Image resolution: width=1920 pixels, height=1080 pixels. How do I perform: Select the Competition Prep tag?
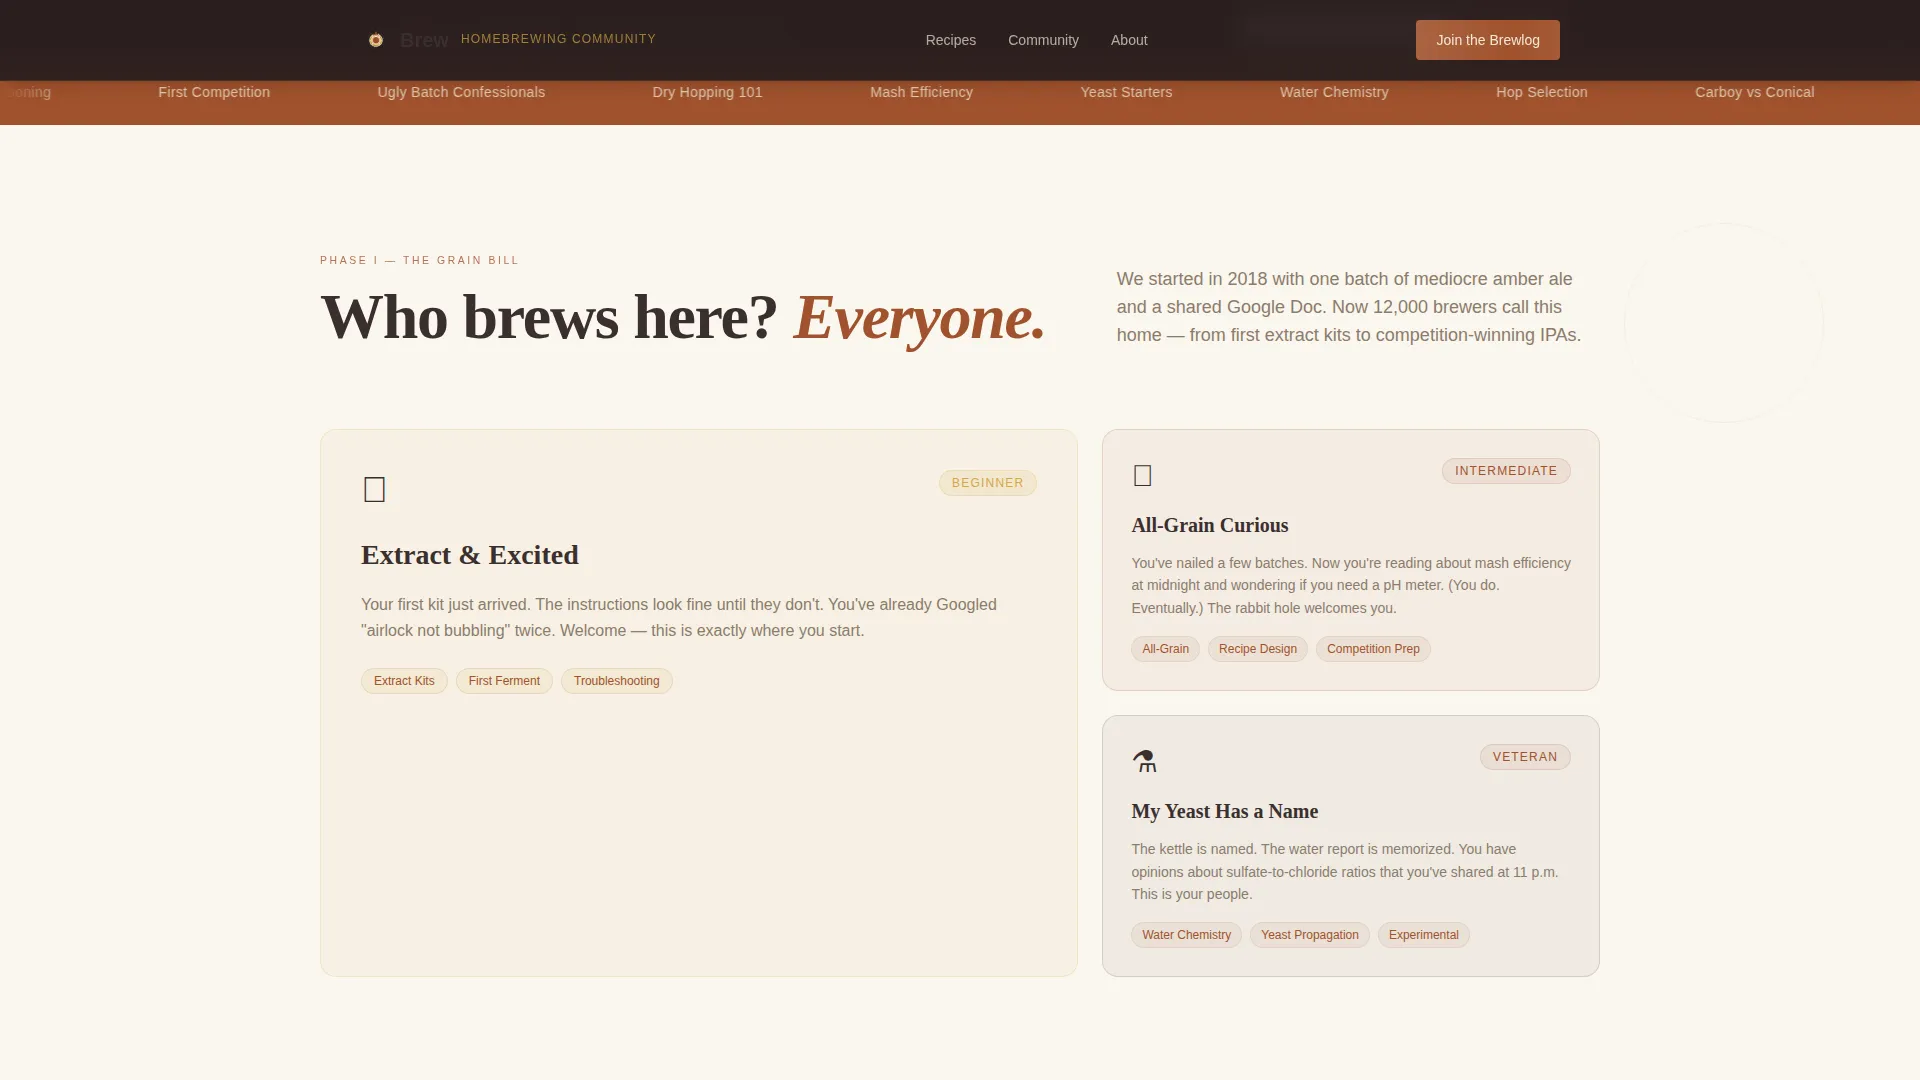pos(1373,649)
